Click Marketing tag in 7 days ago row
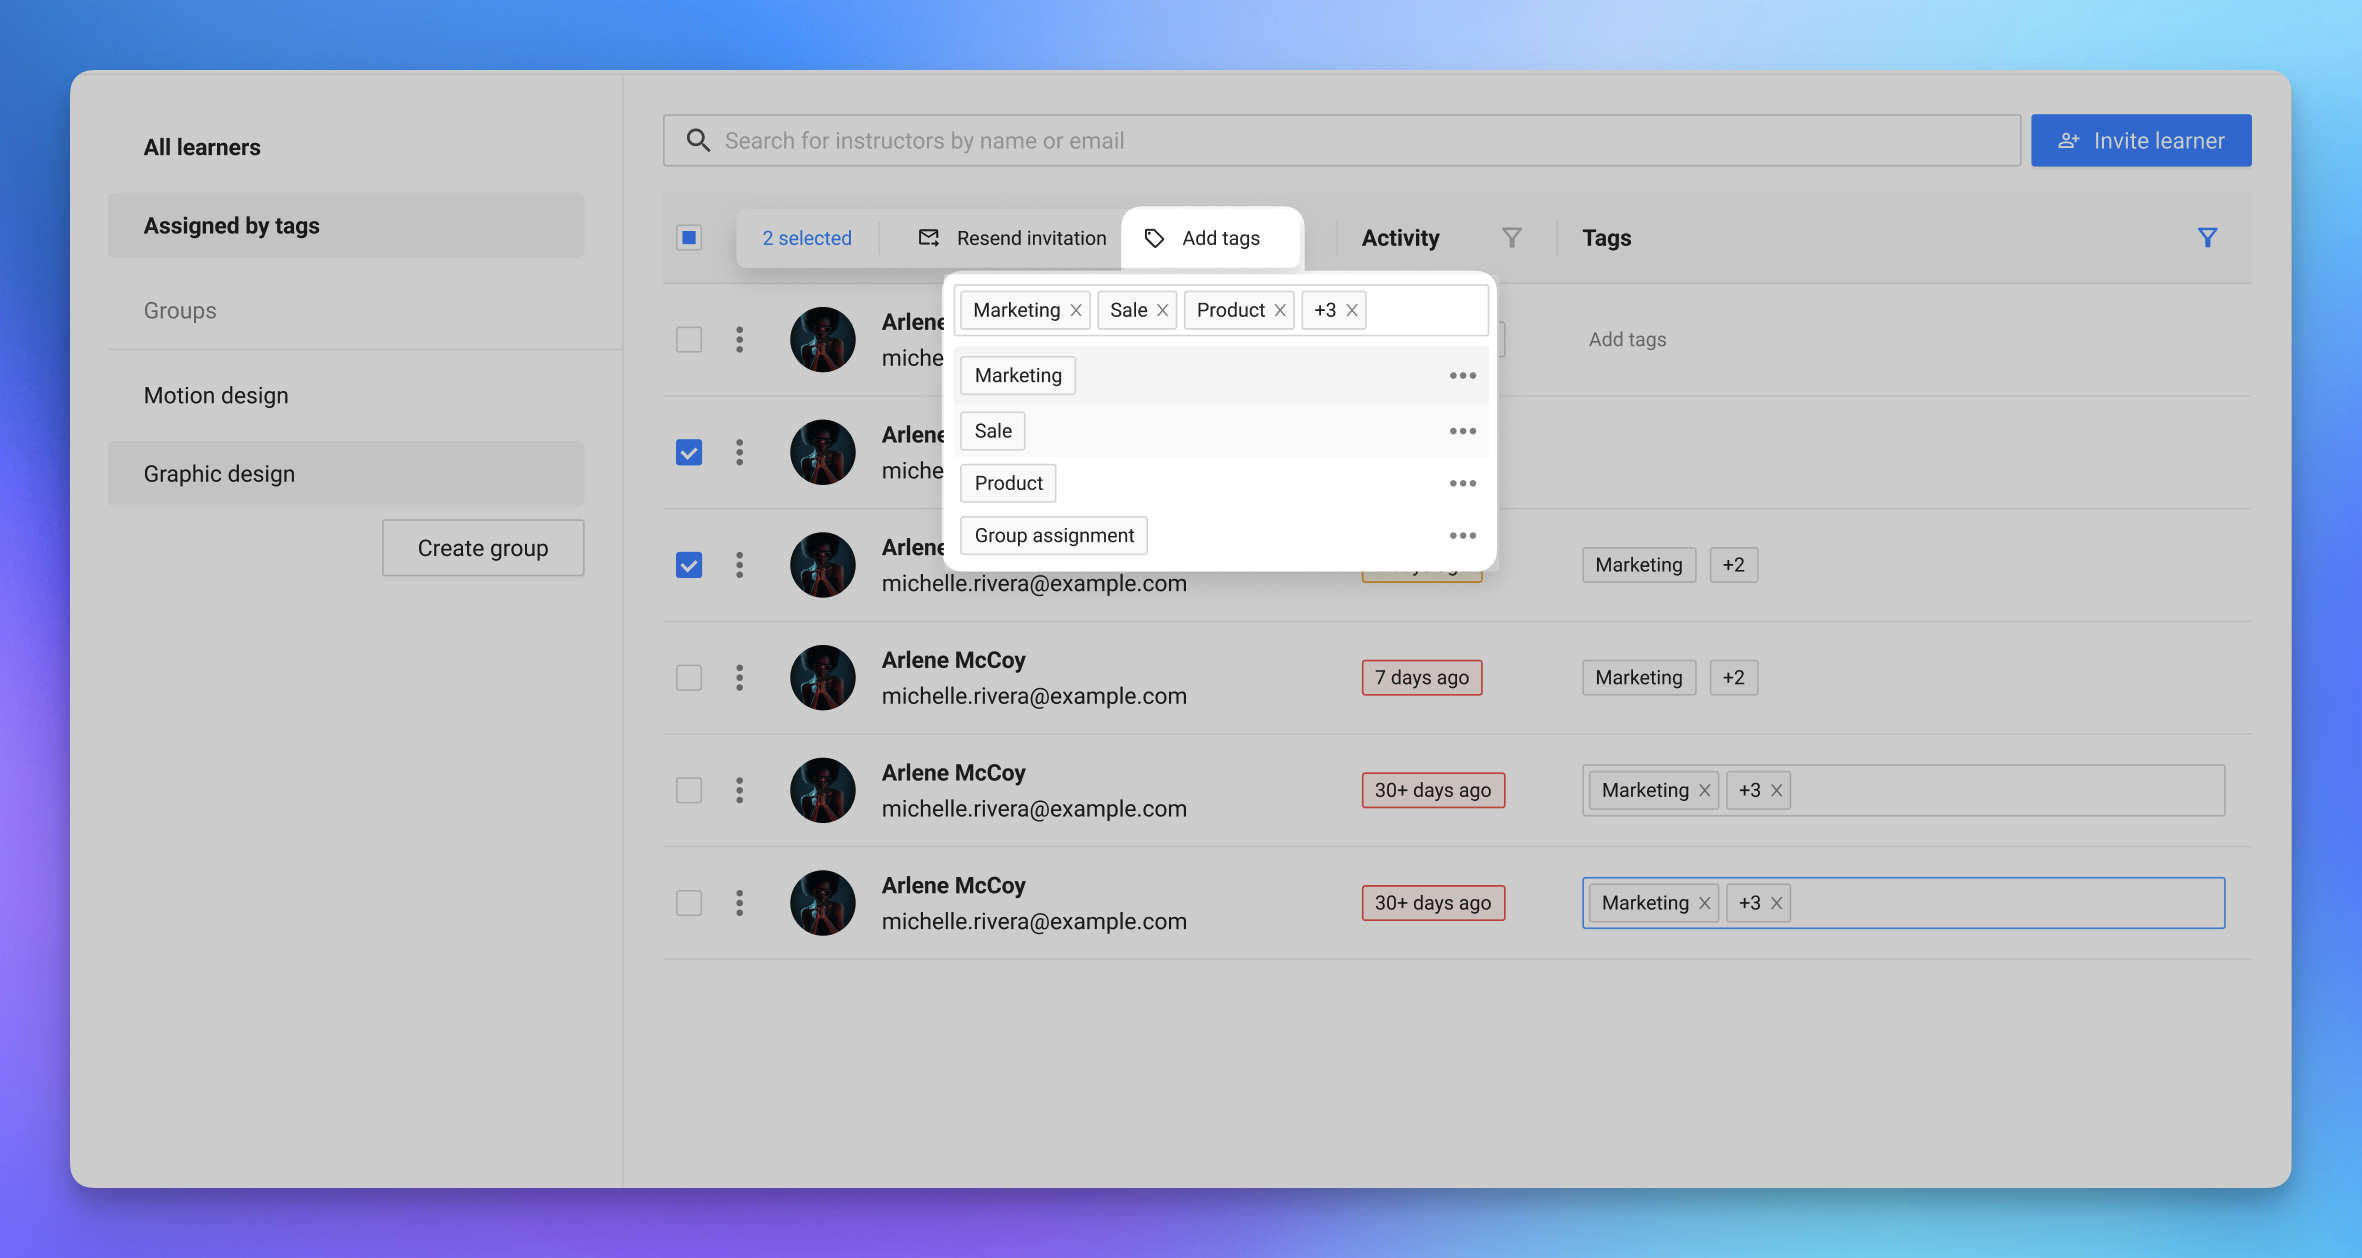The width and height of the screenshot is (2362, 1258). (x=1639, y=678)
